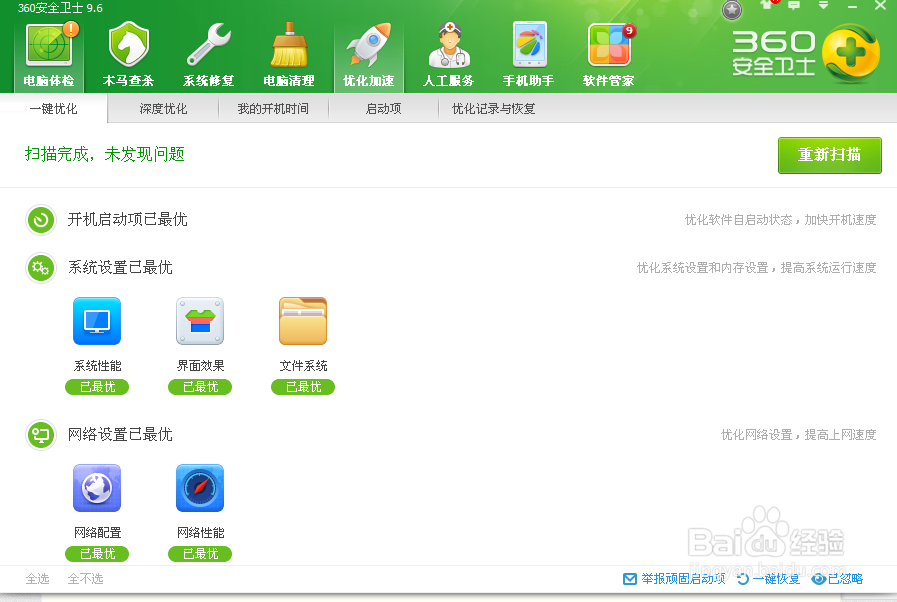Image resolution: width=897 pixels, height=602 pixels.
Task: Open the main menu down-arrow icon
Action: click(823, 5)
